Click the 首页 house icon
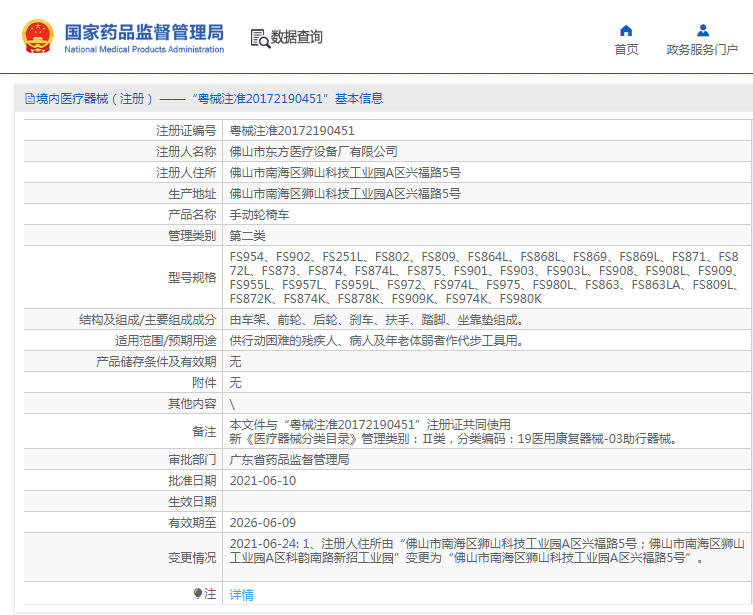The image size is (753, 615). (626, 31)
